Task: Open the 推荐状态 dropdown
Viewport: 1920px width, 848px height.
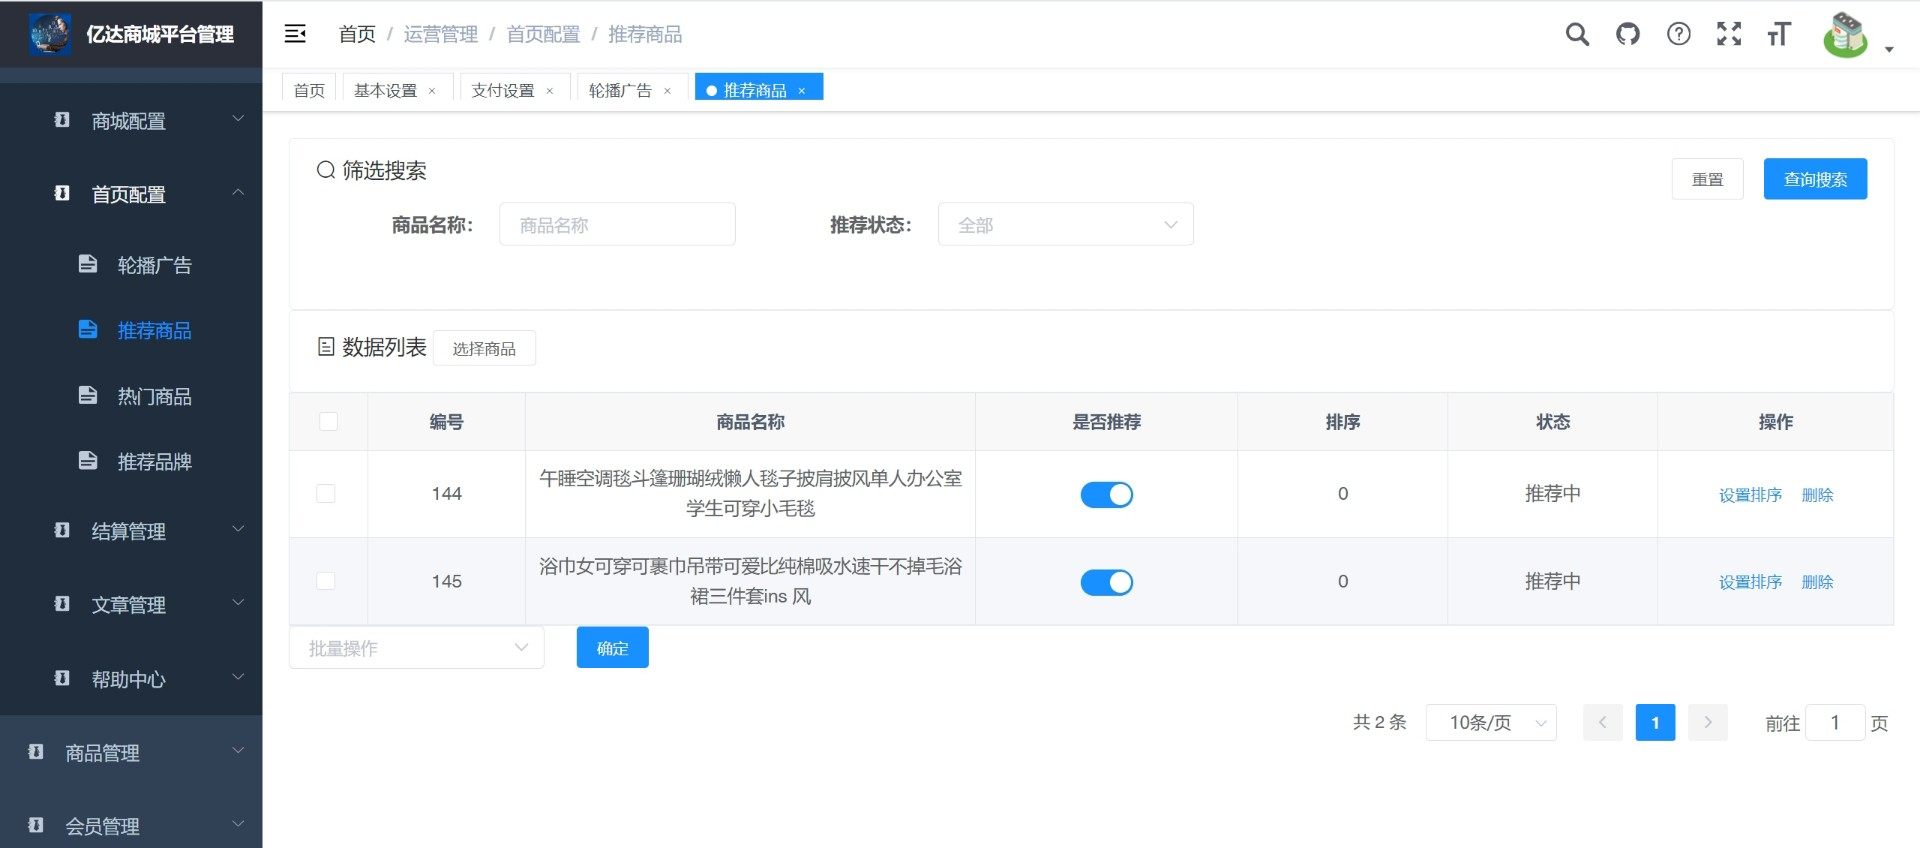Action: (1065, 225)
